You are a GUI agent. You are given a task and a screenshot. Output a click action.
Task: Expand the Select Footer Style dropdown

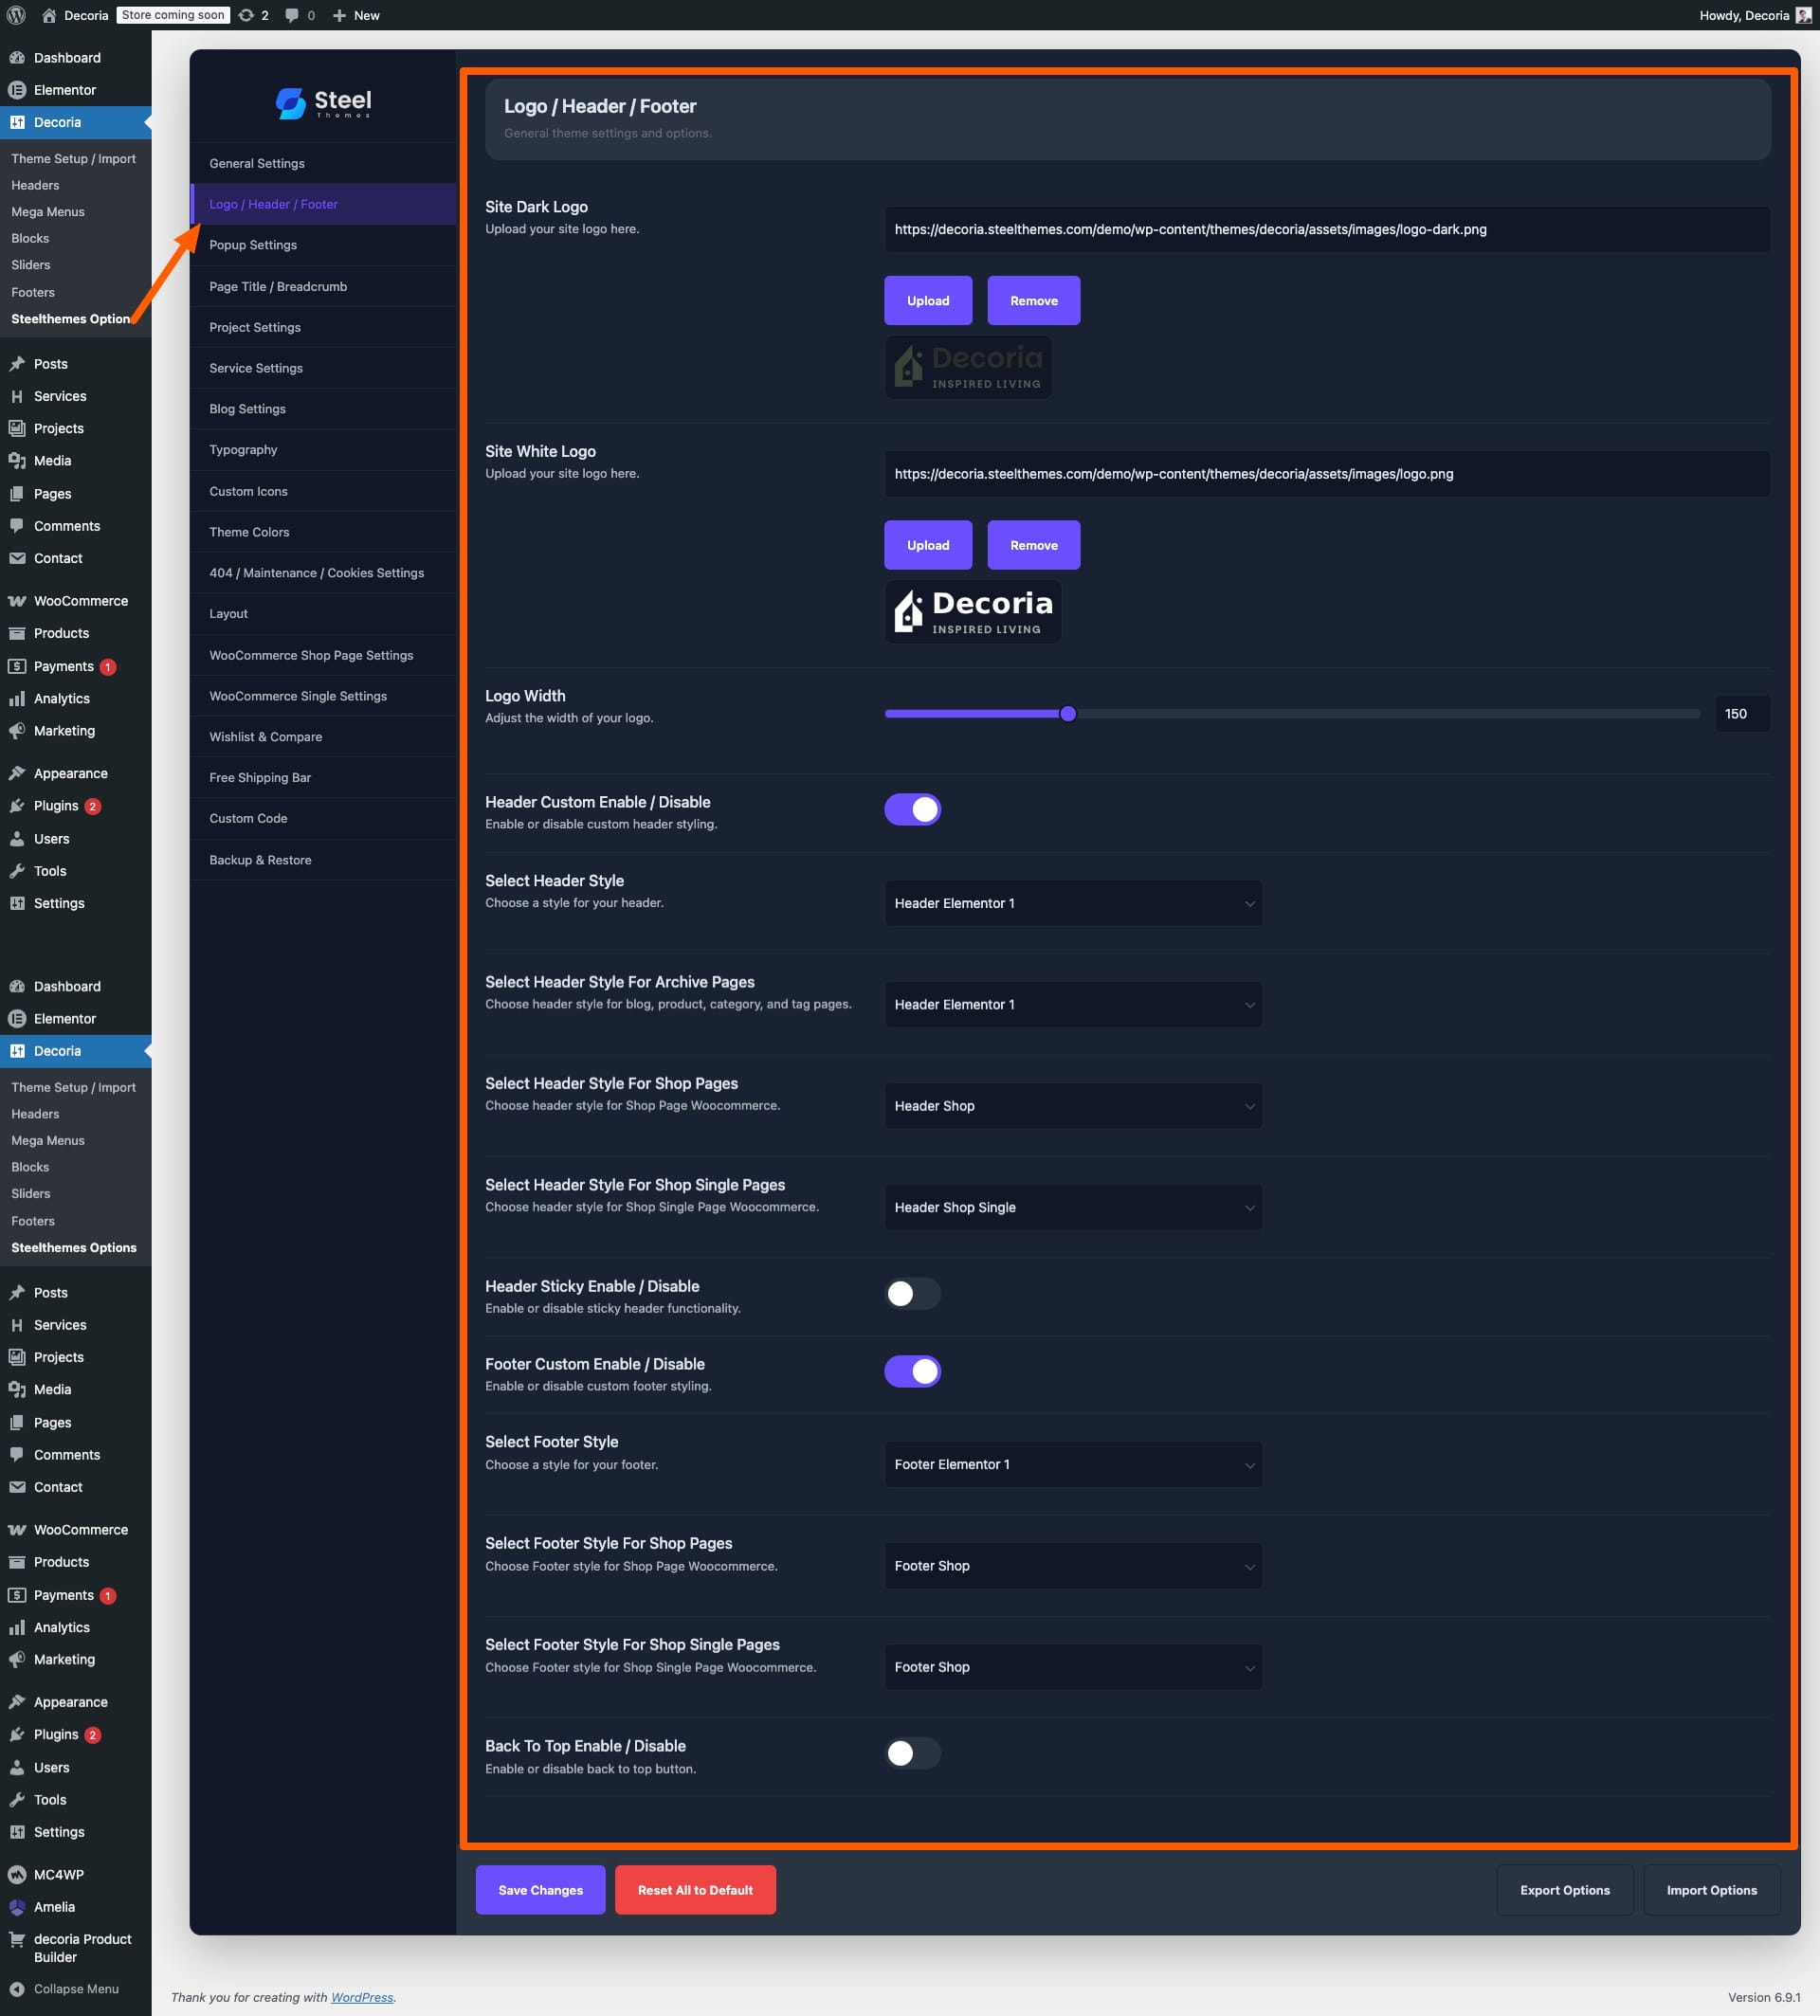click(x=1073, y=1464)
